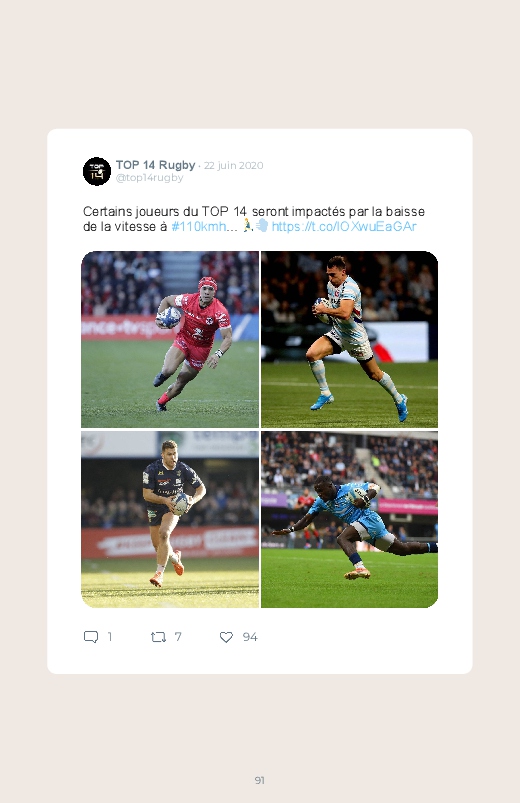Open the photo of the navy jersey player

point(170,519)
